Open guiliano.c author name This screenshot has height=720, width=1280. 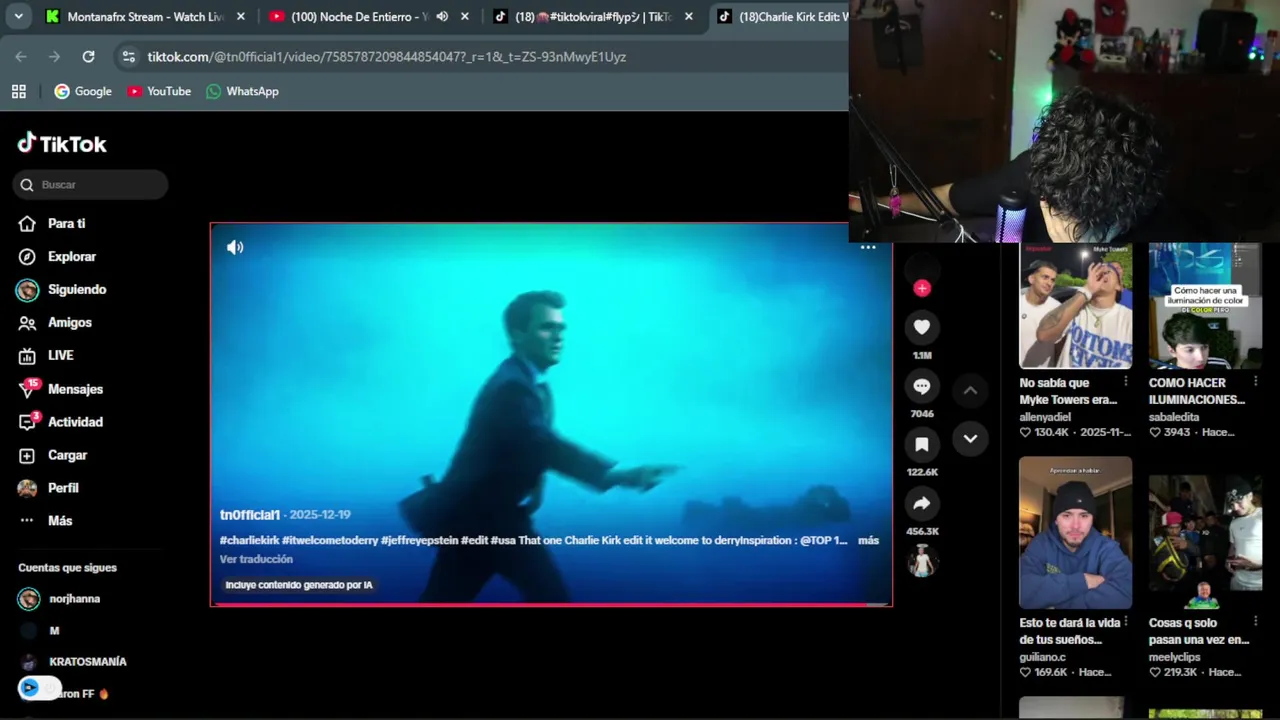coord(1042,657)
